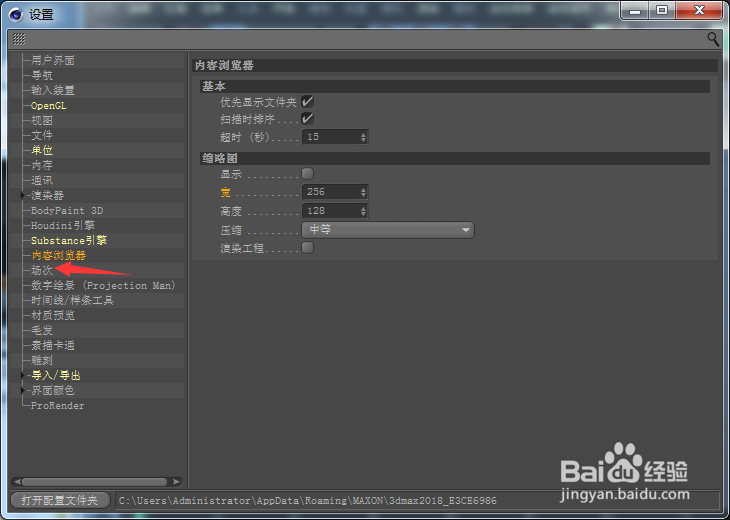Open the 单位 settings category
This screenshot has width=730, height=520.
click(42, 150)
